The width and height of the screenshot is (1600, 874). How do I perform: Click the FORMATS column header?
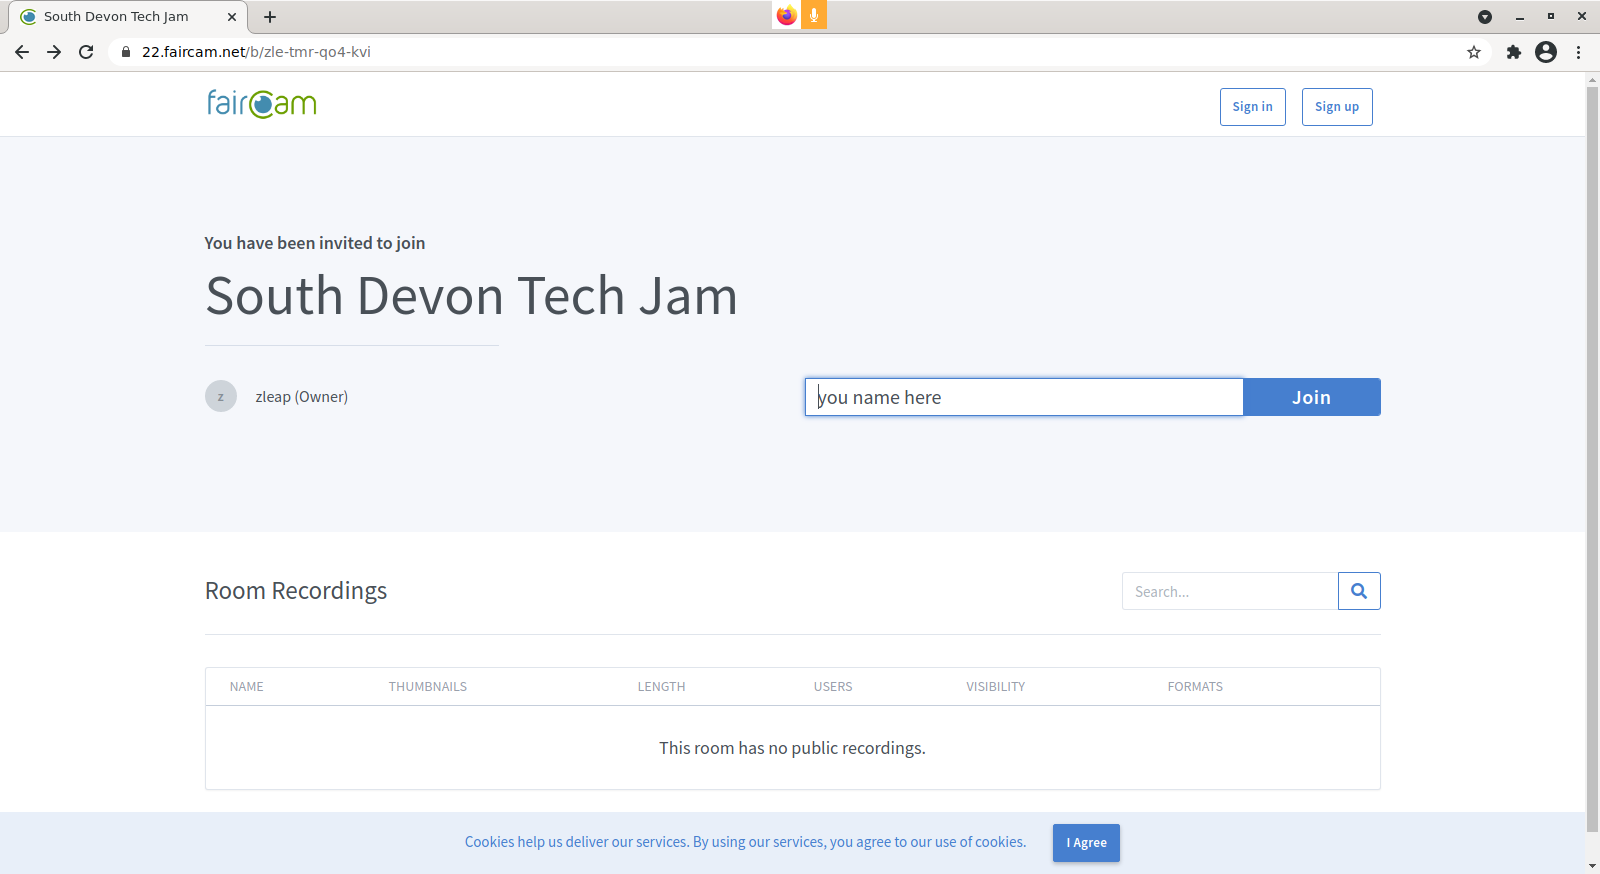pyautogui.click(x=1195, y=687)
